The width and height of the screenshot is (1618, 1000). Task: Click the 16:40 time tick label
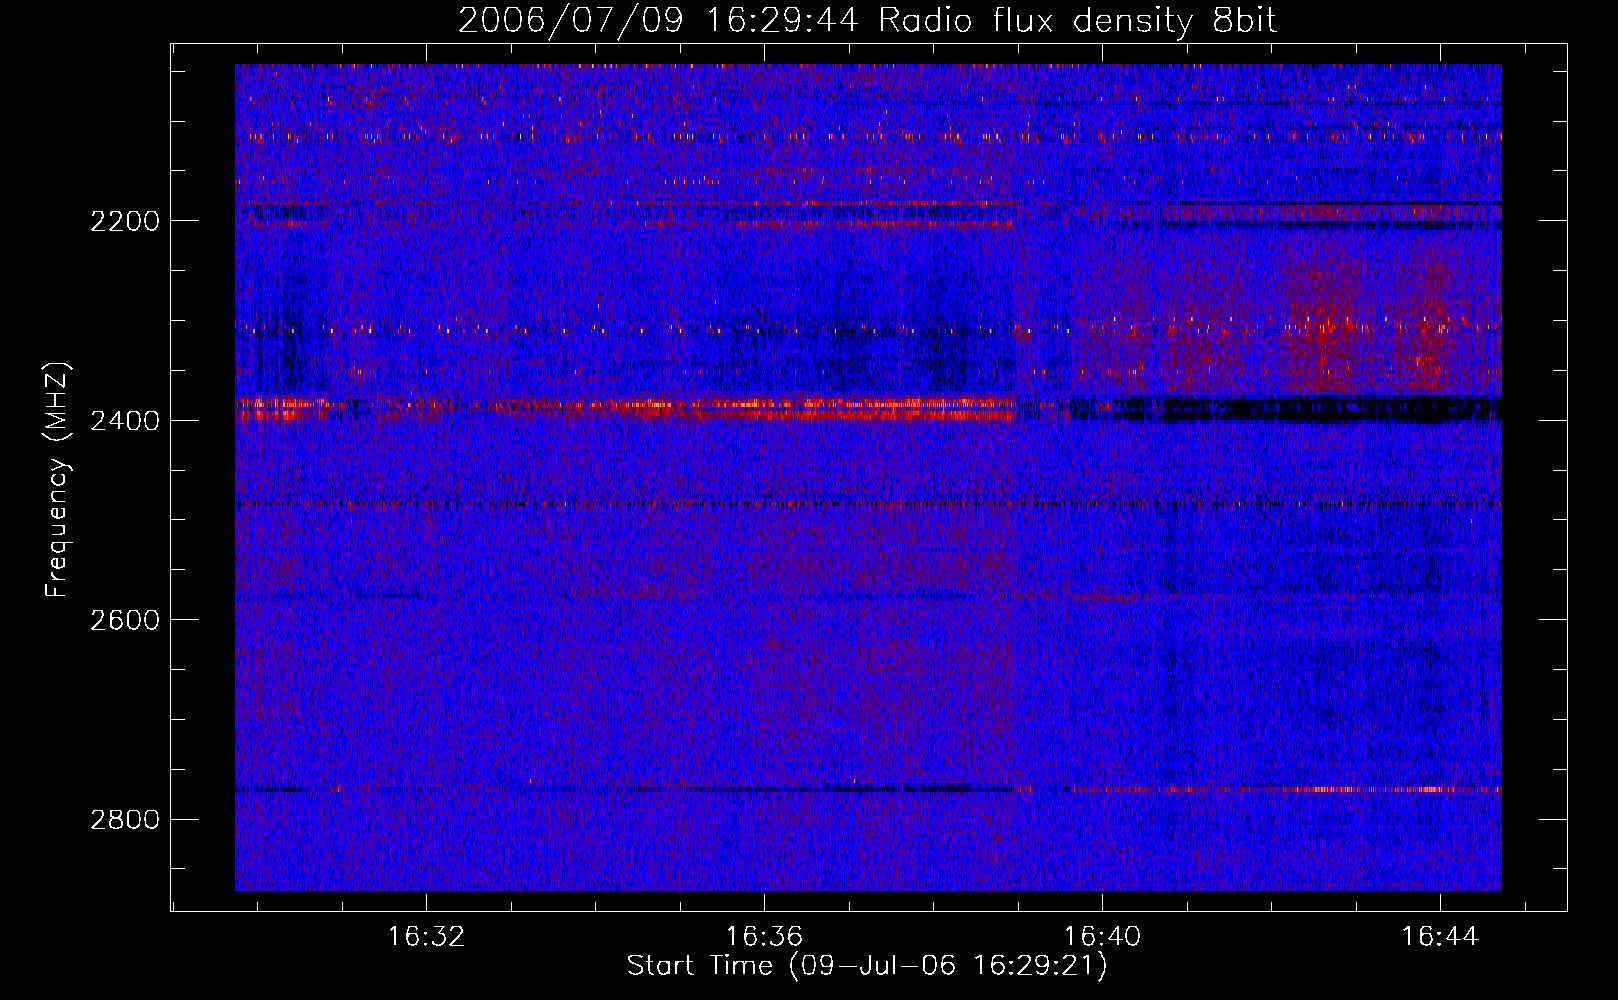[x=1102, y=937]
